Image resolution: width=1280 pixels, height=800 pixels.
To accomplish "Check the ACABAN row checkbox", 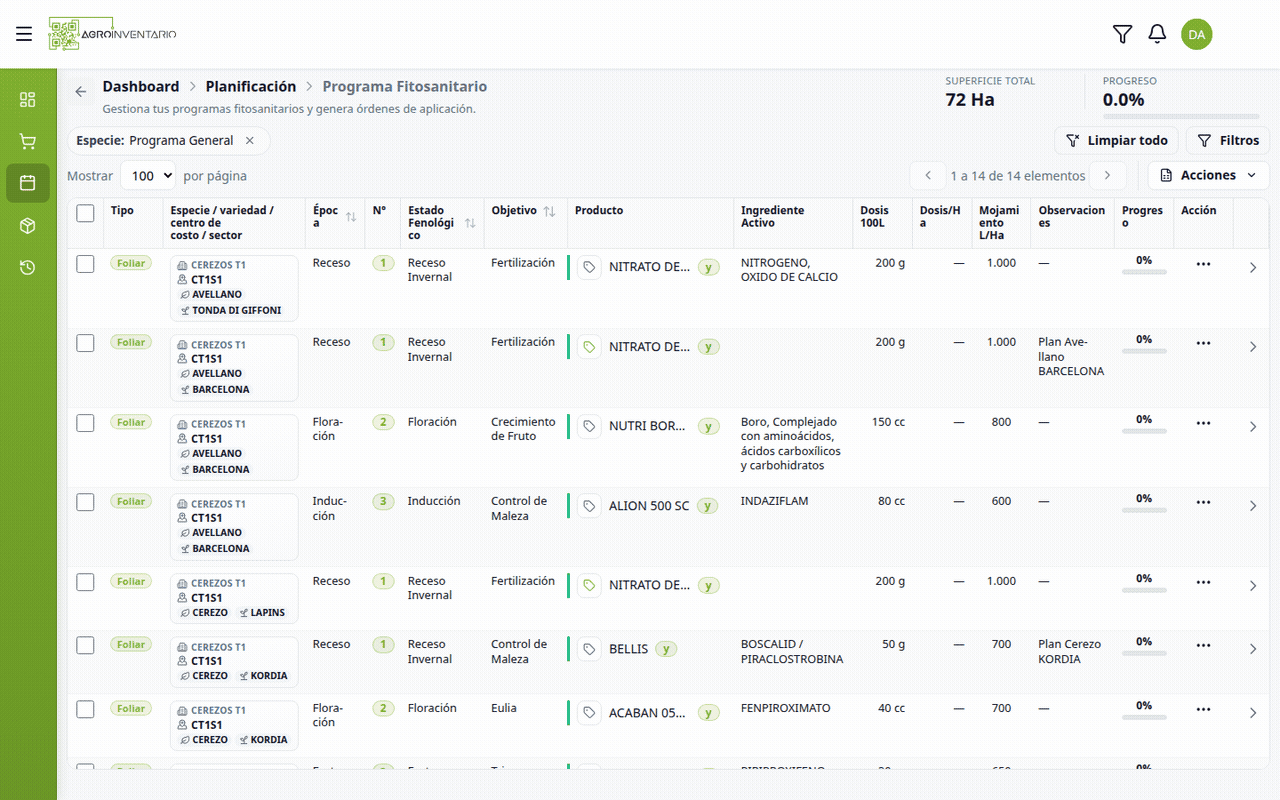I will point(86,709).
